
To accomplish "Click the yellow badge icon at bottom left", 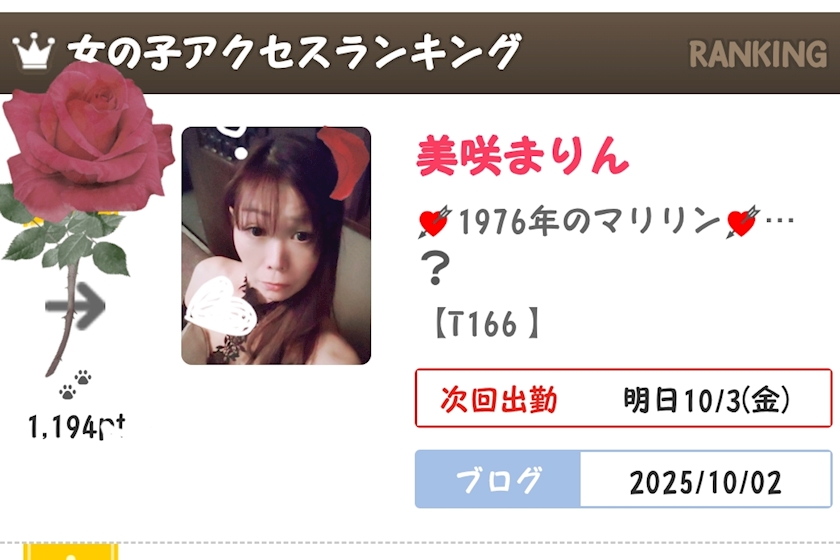I will (71, 551).
